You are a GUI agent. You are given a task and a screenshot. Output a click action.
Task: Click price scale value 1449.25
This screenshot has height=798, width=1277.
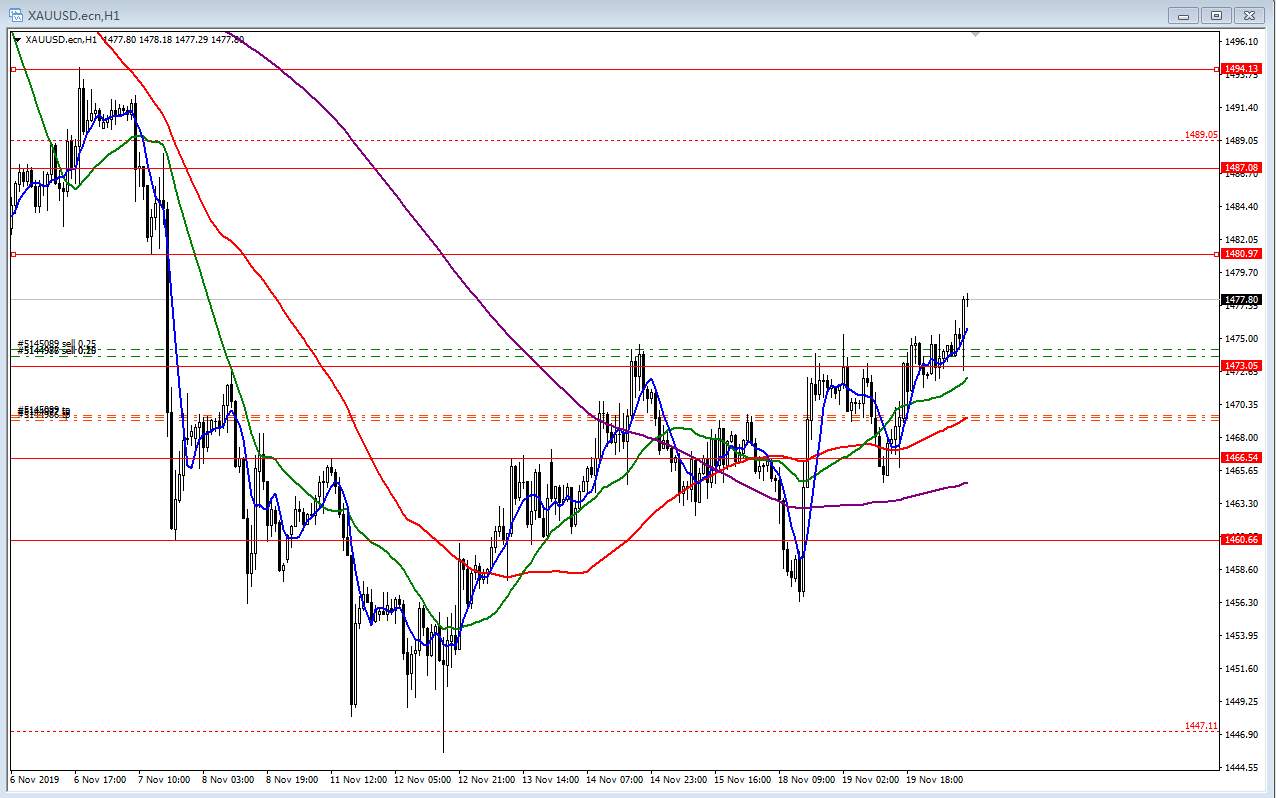click(1241, 702)
